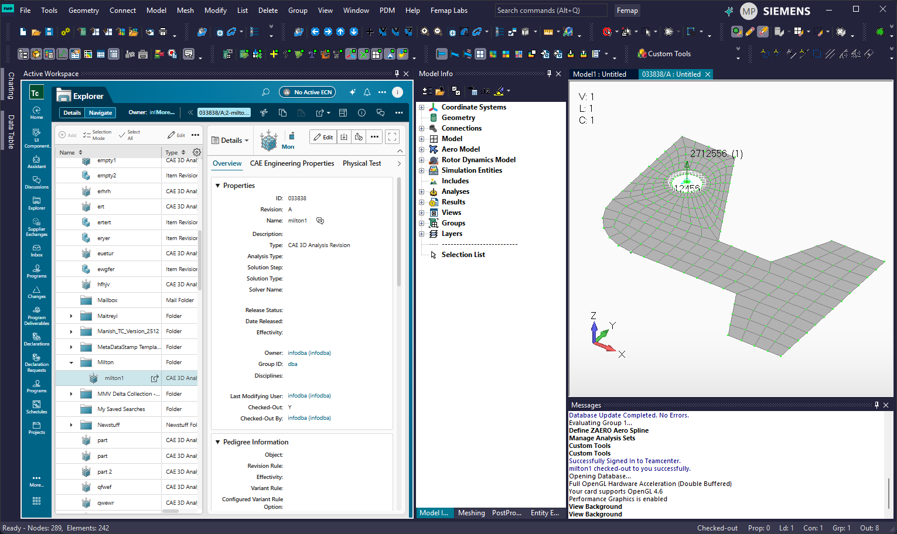Collapse the Milton folder
The height and width of the screenshot is (534, 897).
tap(72, 362)
